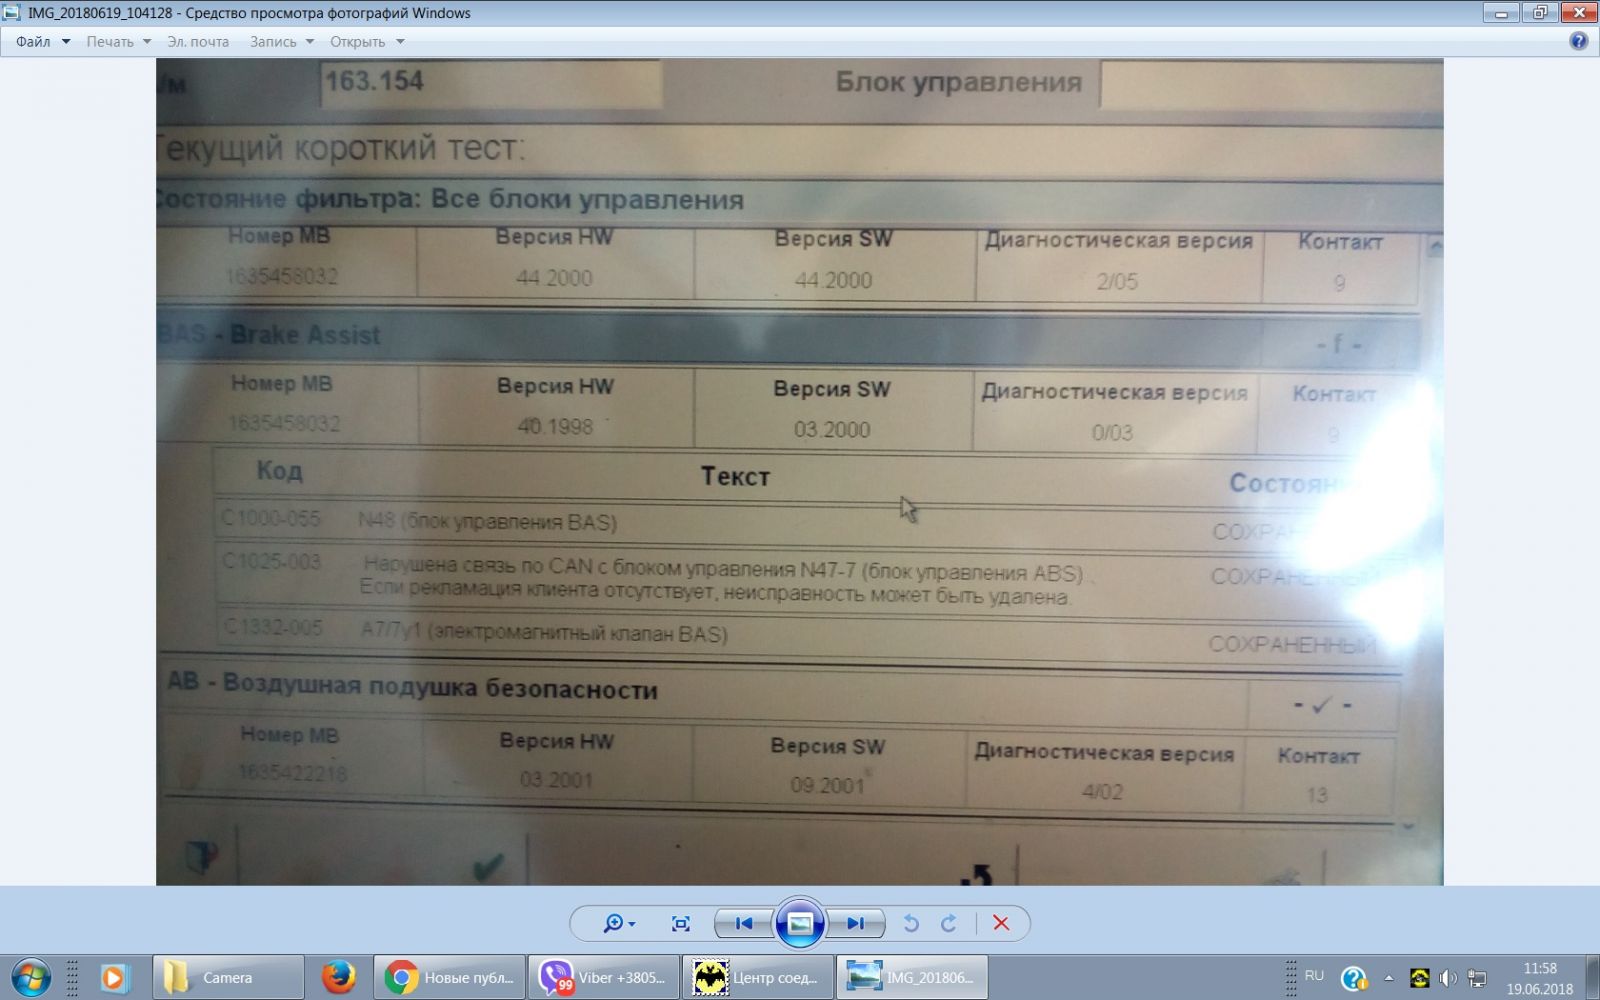Open Photo Viewer help question mark
The image size is (1600, 1000).
click(x=1579, y=41)
